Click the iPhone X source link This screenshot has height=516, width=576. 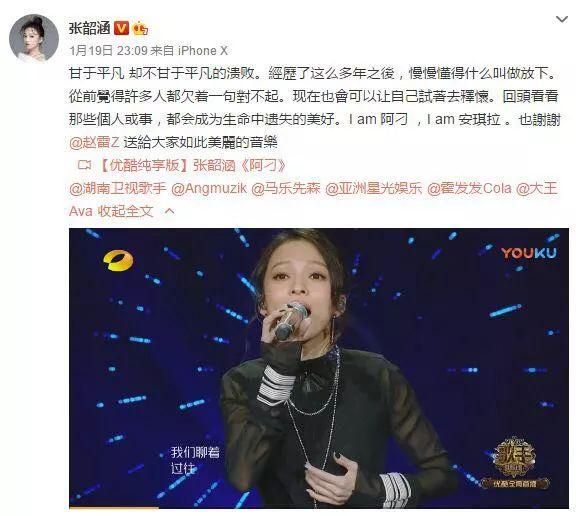click(203, 51)
